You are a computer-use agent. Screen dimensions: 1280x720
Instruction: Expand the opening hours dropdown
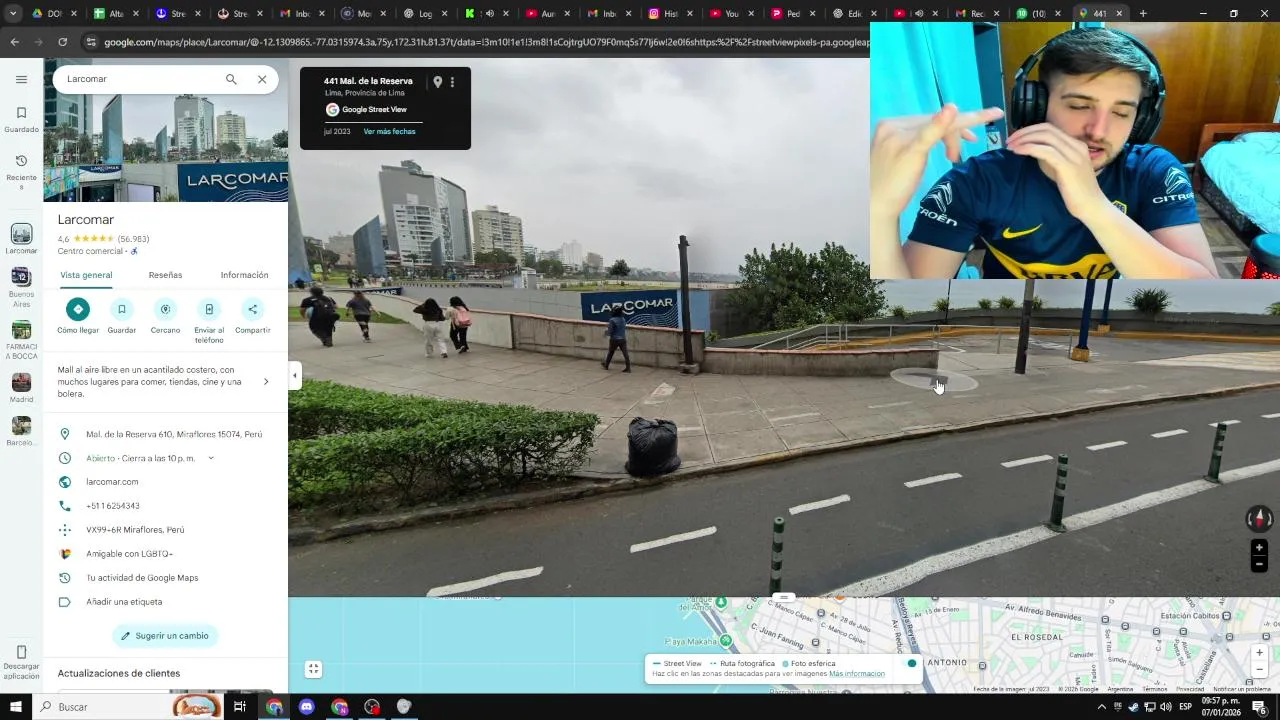[210, 458]
